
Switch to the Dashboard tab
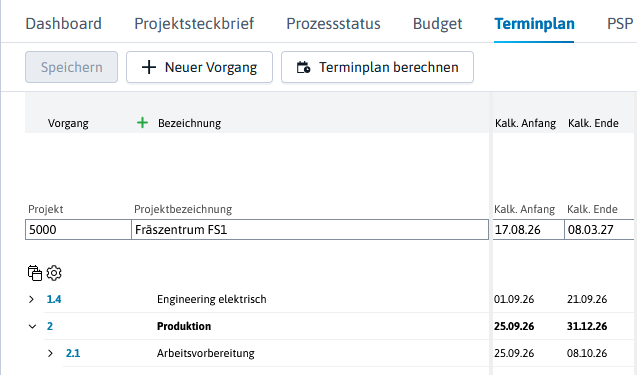click(x=64, y=24)
